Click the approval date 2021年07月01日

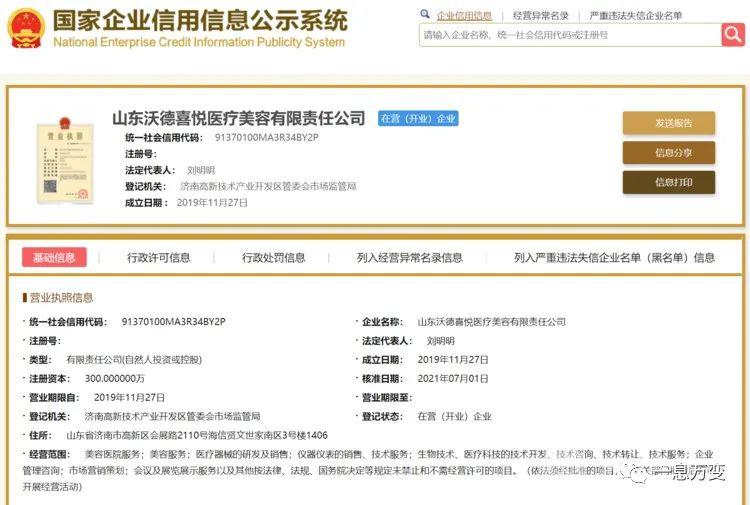point(453,379)
